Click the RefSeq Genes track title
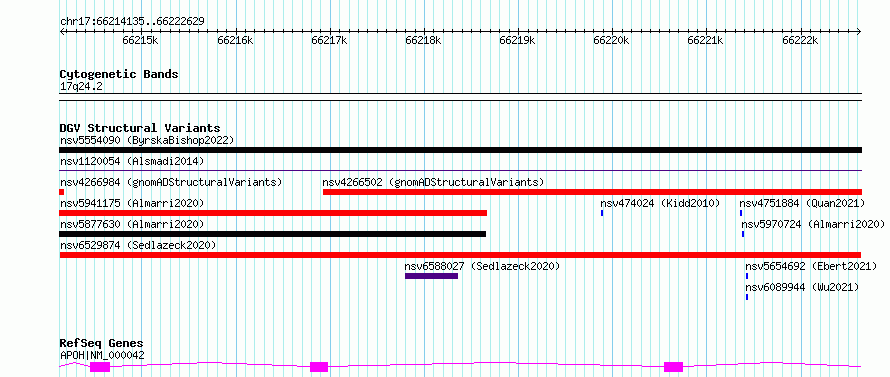 [102, 344]
